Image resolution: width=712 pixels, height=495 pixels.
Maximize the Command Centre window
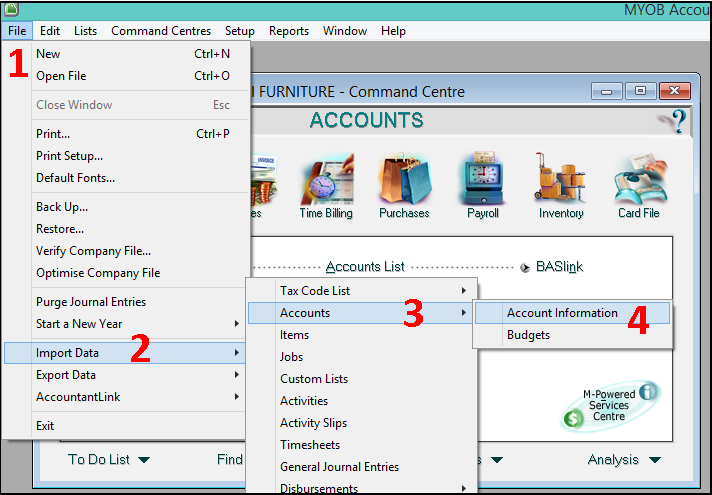click(640, 91)
